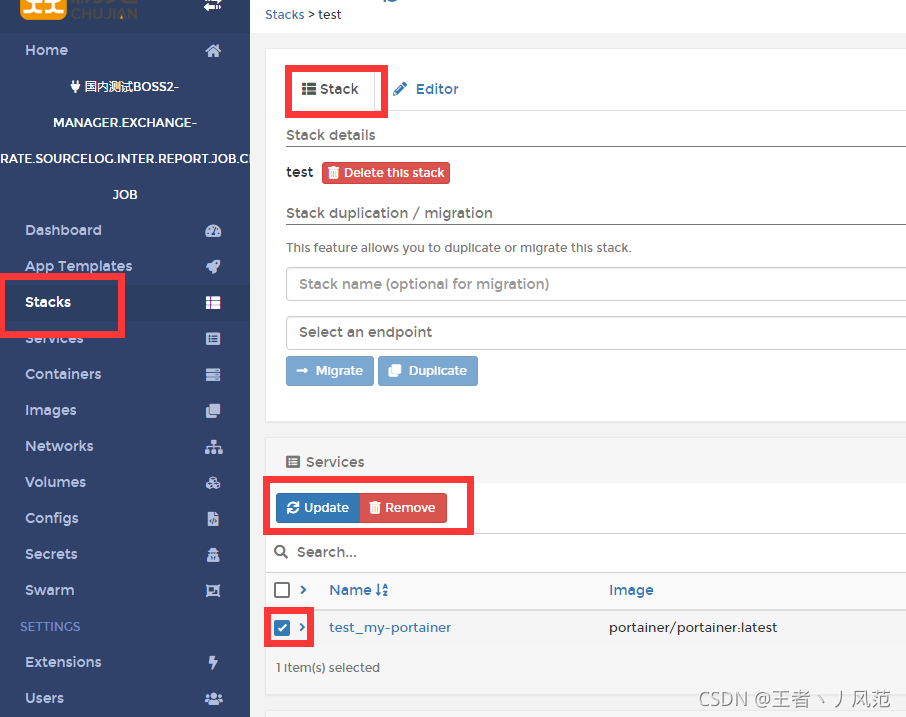Click the Containers server icon
Screen dimensions: 906x717
[213, 374]
